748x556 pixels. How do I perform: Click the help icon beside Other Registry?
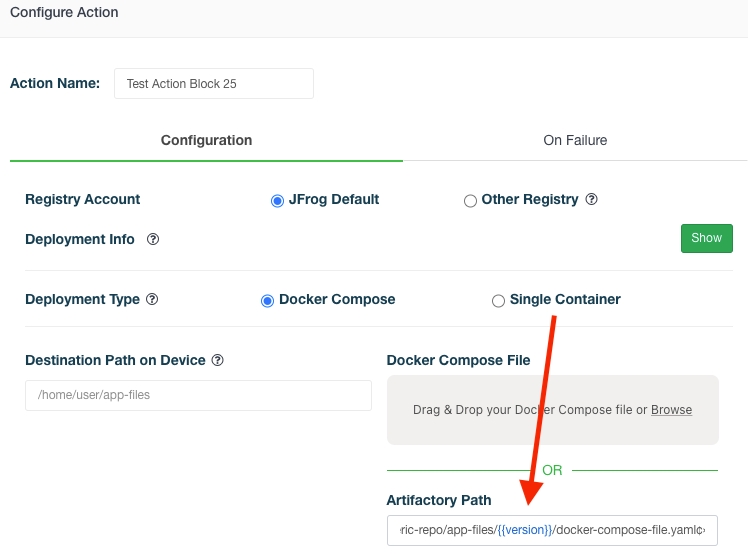tap(591, 200)
